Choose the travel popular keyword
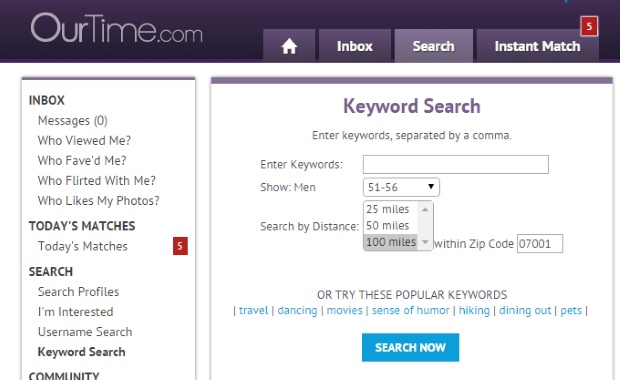This screenshot has height=380, width=620. pos(253,310)
